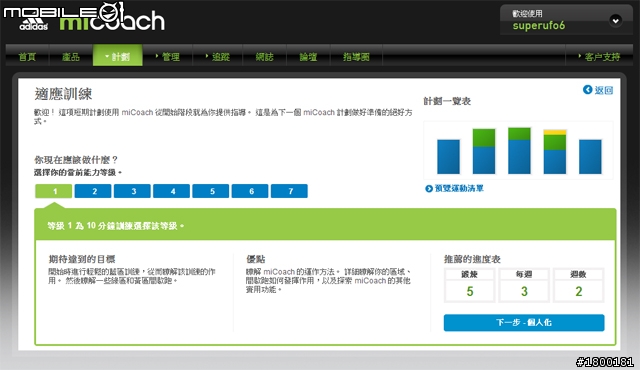Click the 返回 back link
Image resolution: width=640 pixels, height=370 pixels.
(x=604, y=90)
